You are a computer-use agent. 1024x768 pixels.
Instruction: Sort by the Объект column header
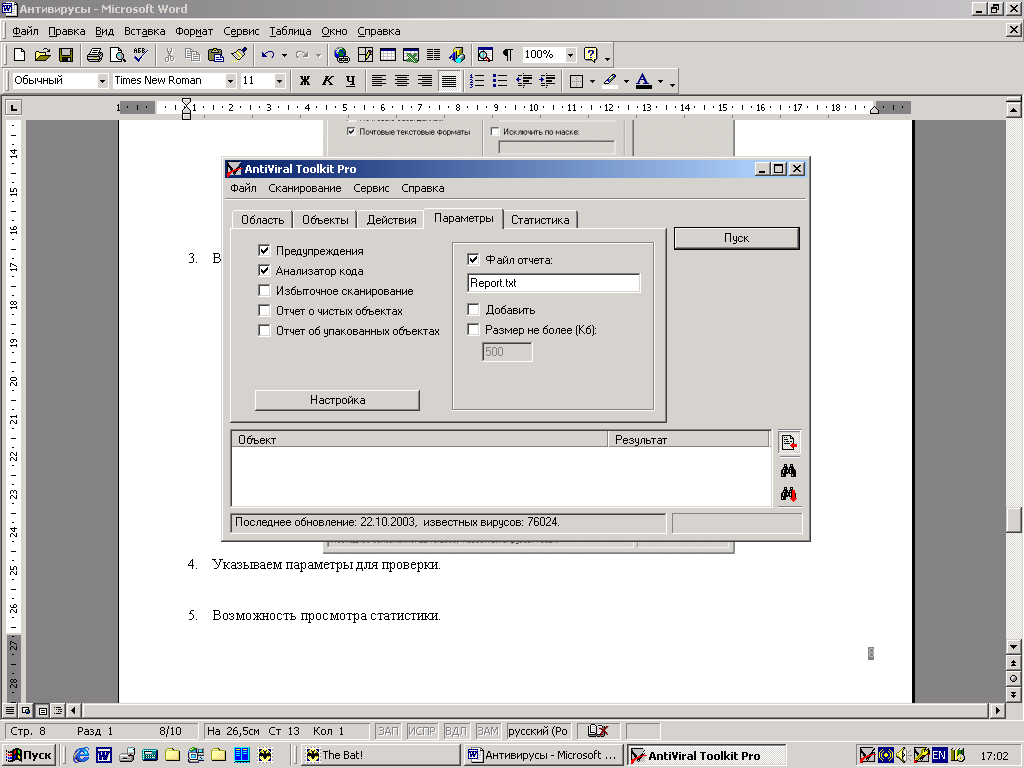tap(419, 440)
